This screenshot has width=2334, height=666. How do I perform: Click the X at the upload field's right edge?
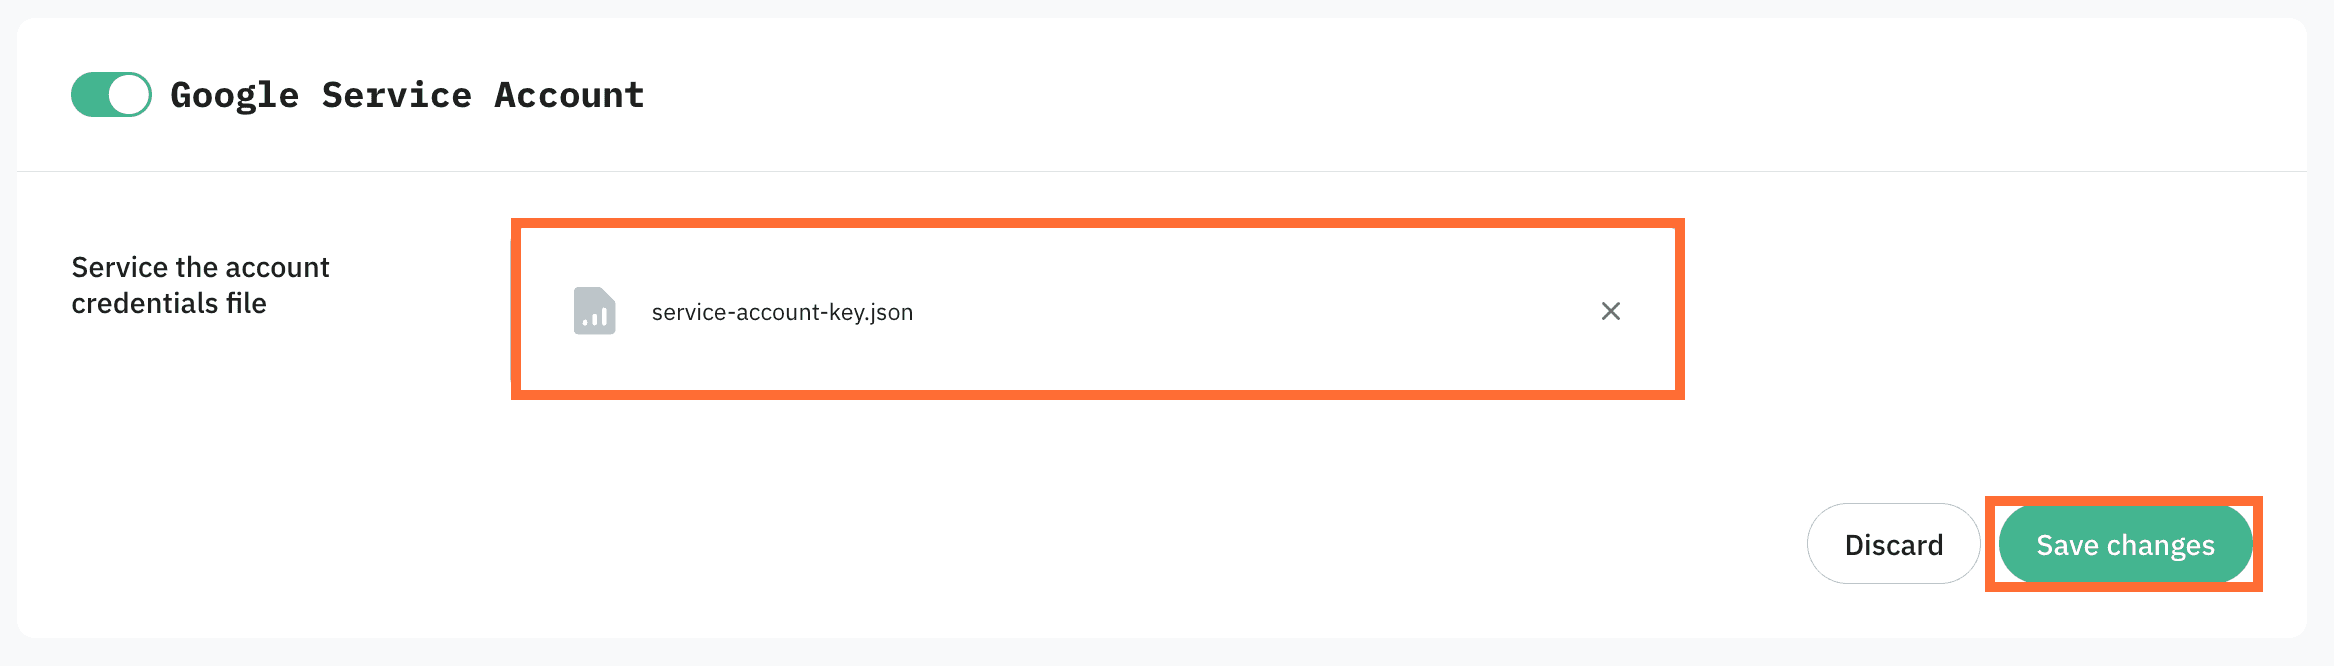click(1610, 311)
